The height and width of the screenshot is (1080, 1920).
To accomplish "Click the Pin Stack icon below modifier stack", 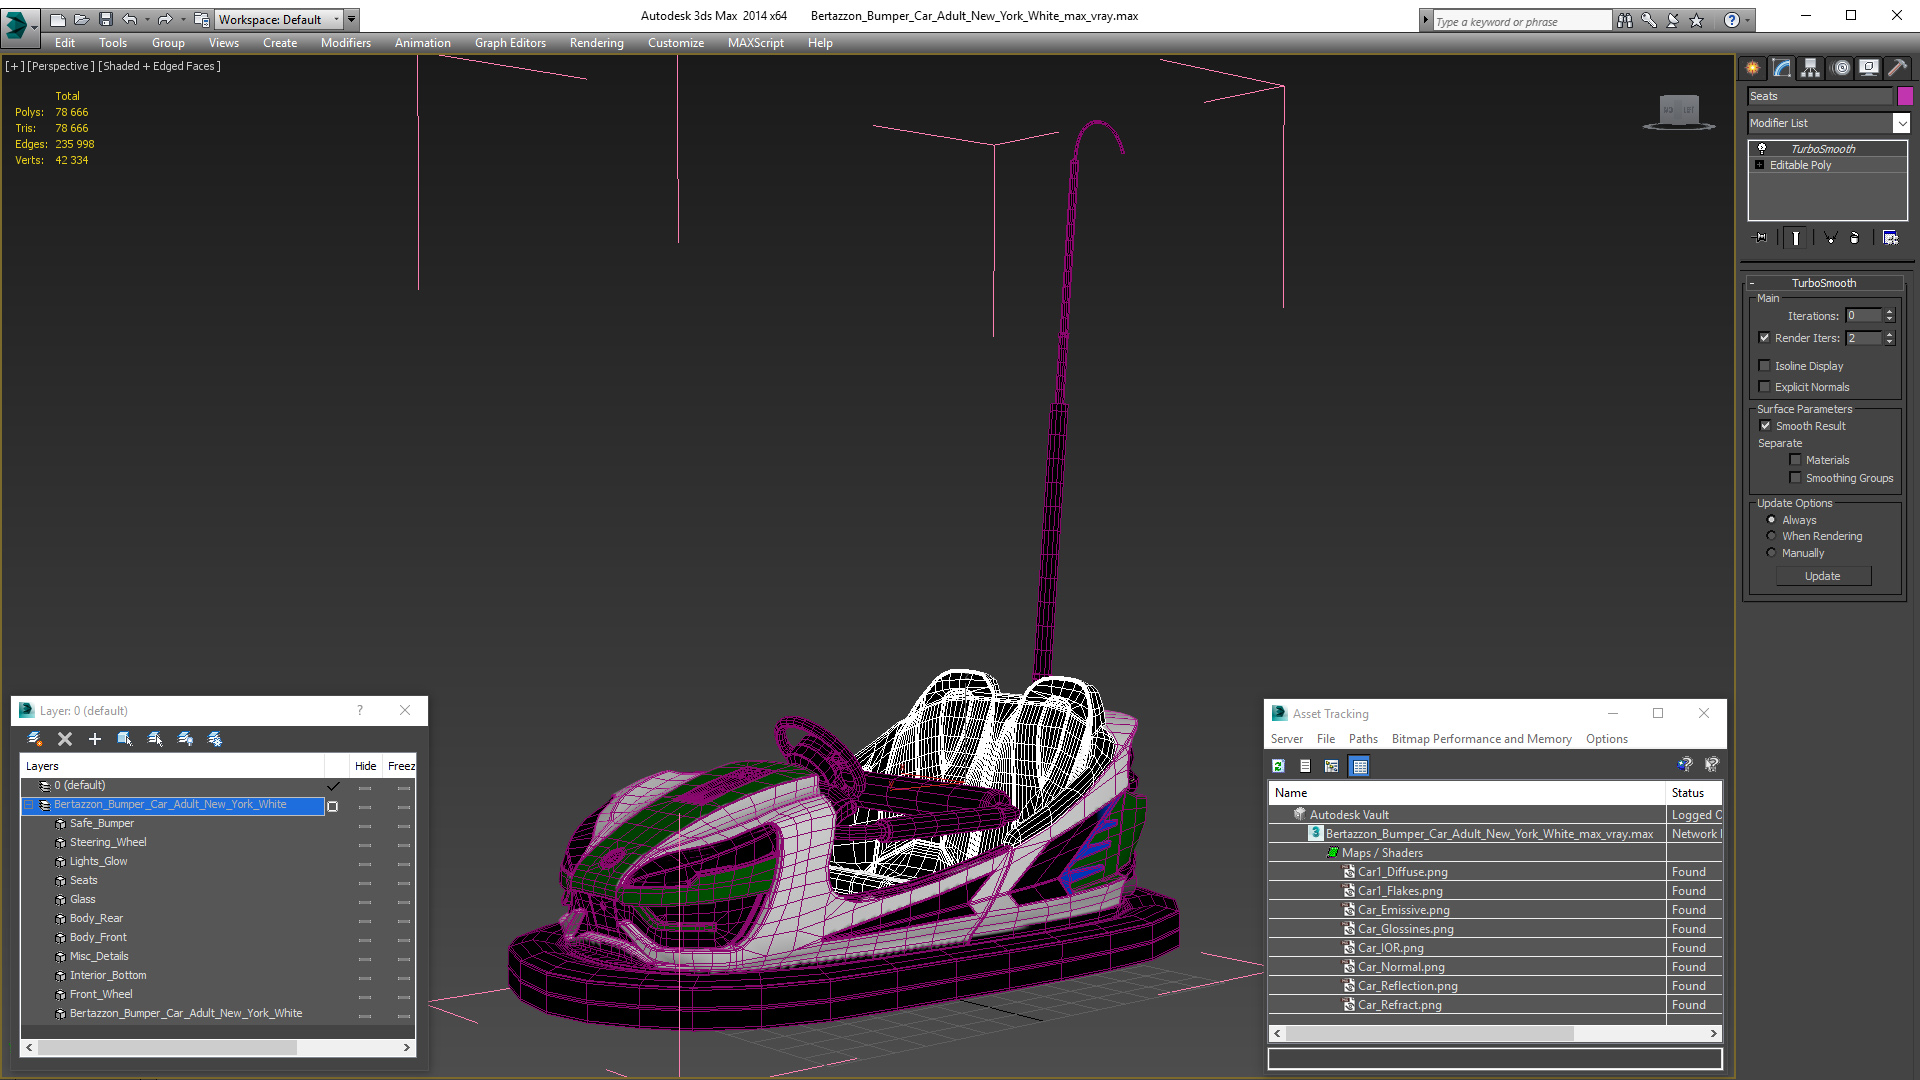I will click(1761, 238).
